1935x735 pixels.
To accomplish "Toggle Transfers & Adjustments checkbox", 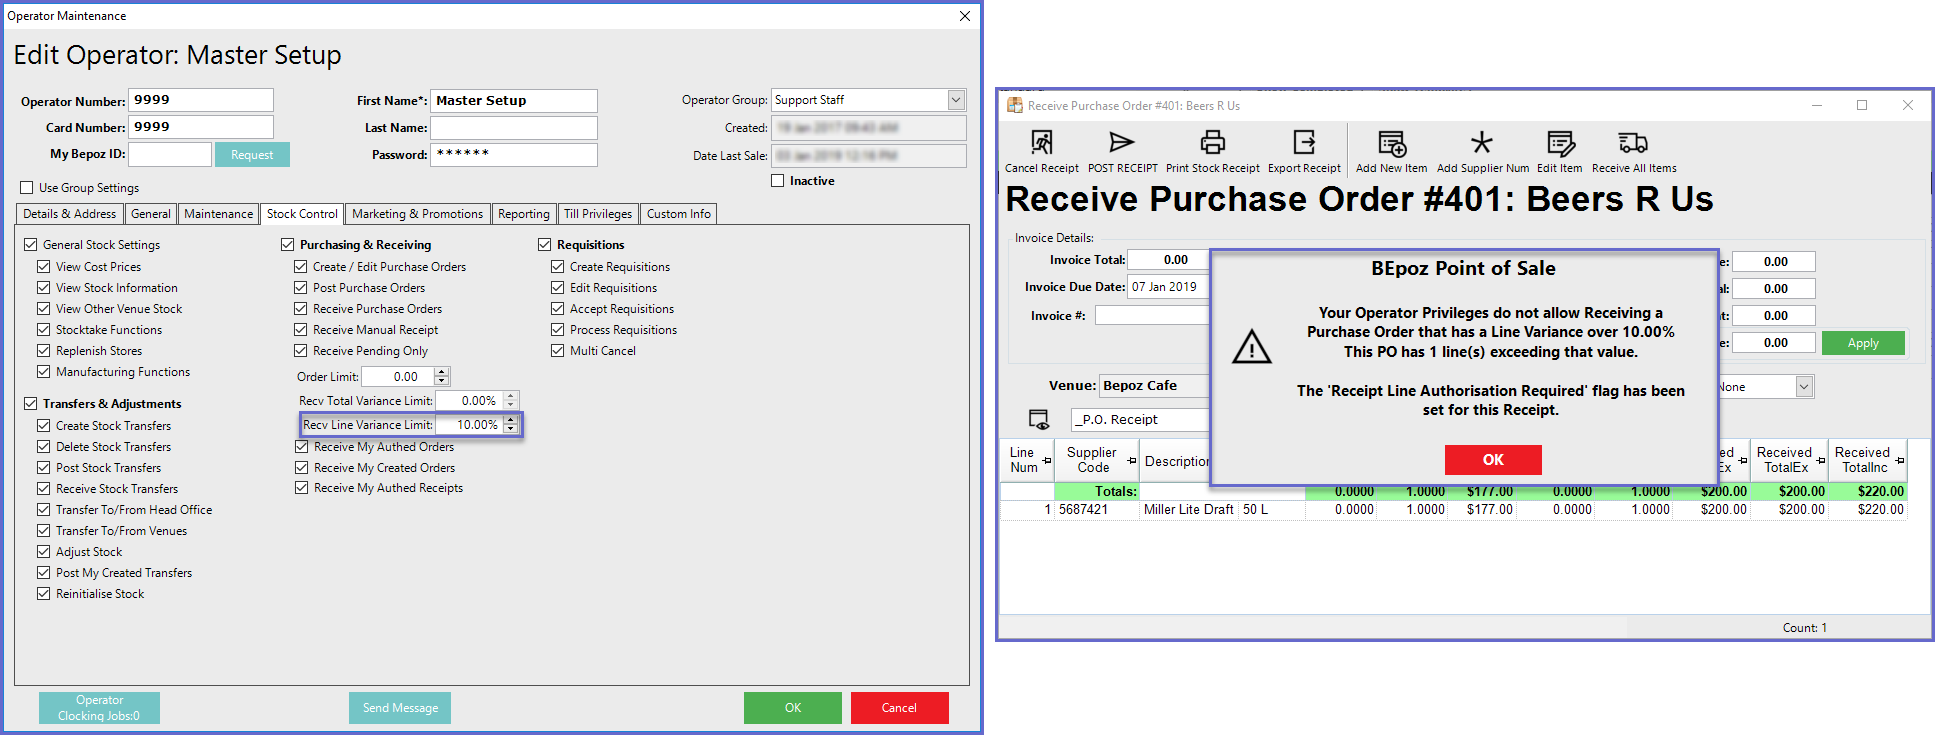I will [x=30, y=403].
